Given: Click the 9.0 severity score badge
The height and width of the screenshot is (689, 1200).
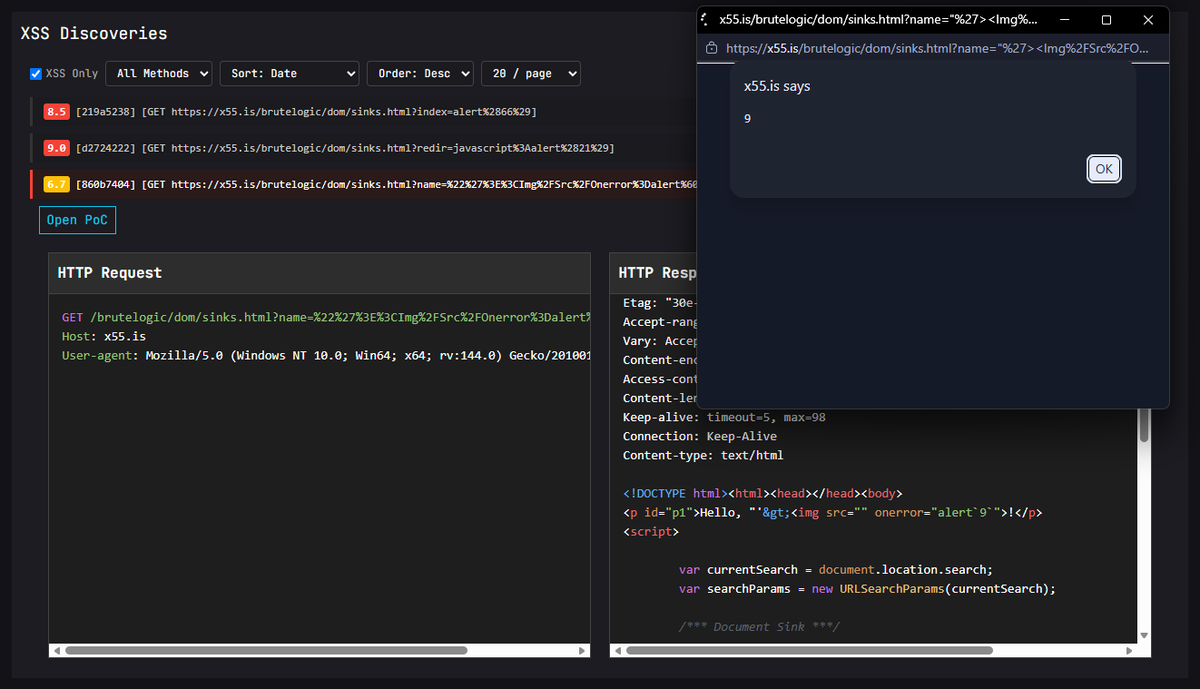Looking at the screenshot, I should point(56,148).
